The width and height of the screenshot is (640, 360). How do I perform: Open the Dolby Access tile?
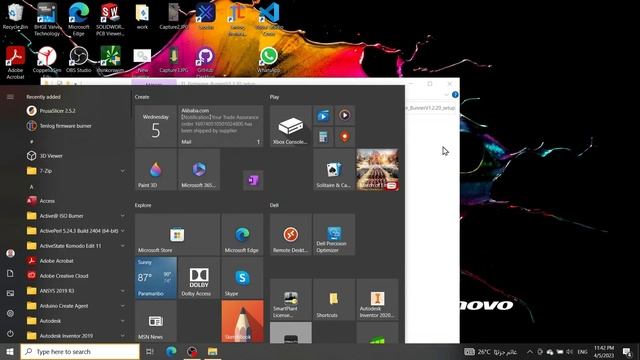(x=199, y=278)
